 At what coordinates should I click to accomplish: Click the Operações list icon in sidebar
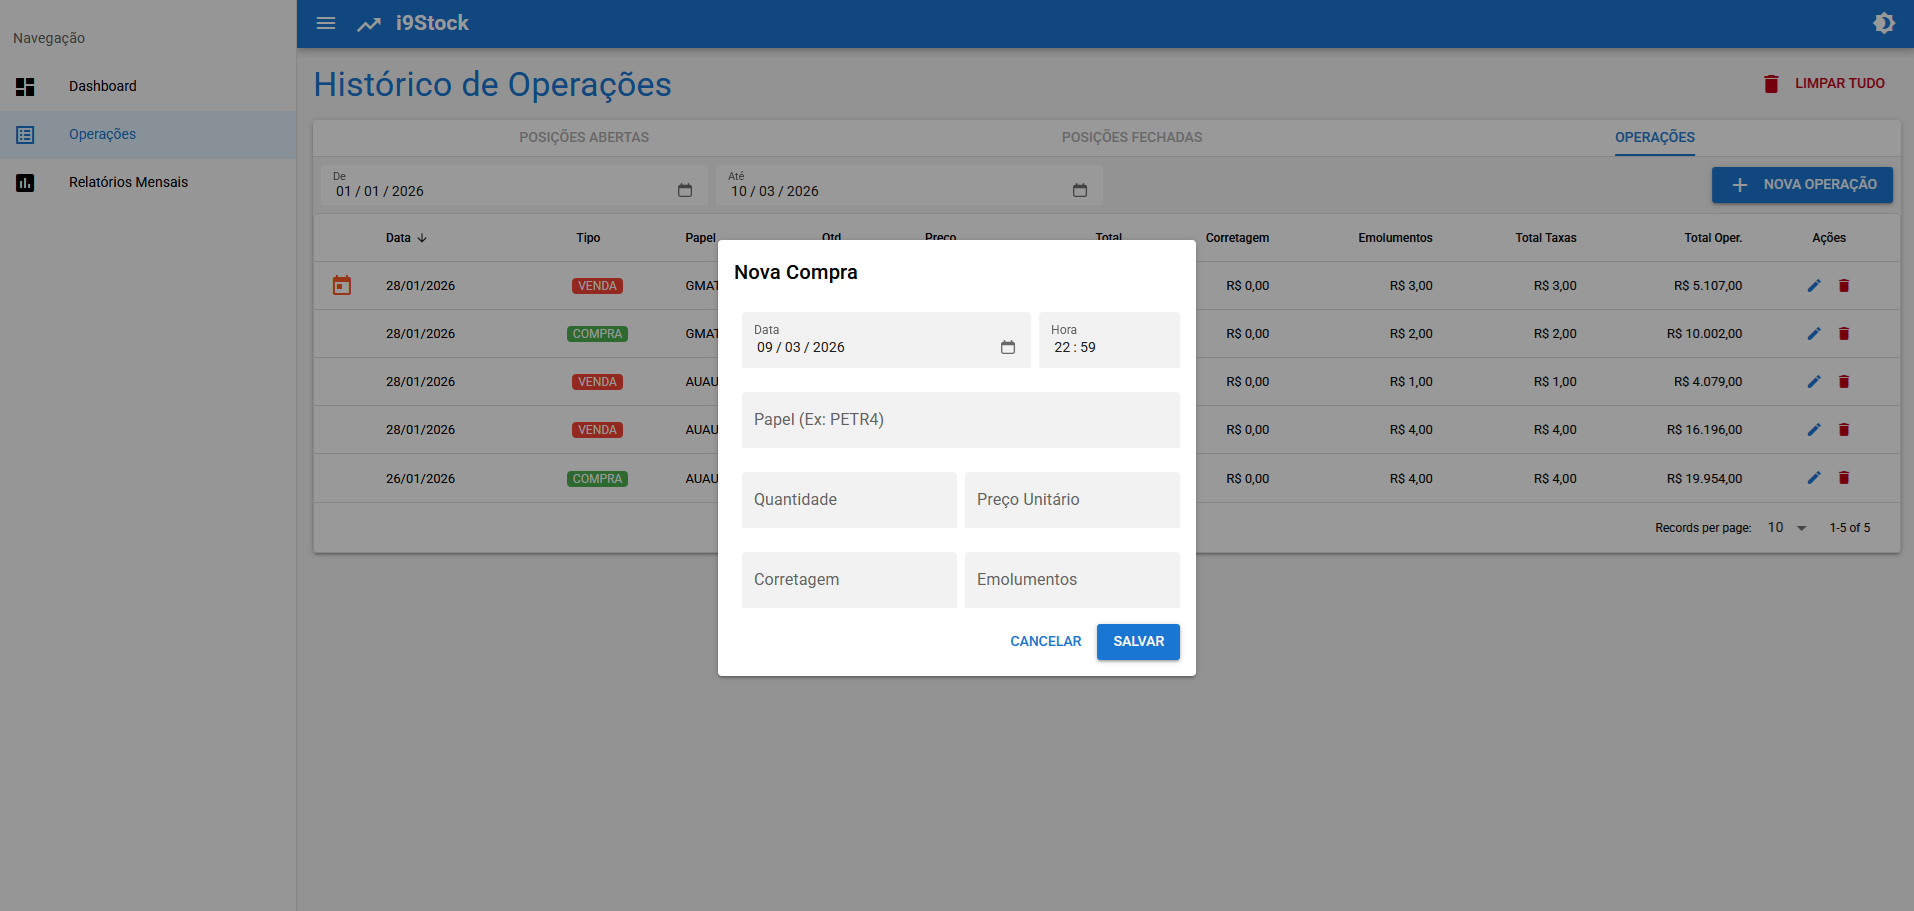tap(25, 135)
